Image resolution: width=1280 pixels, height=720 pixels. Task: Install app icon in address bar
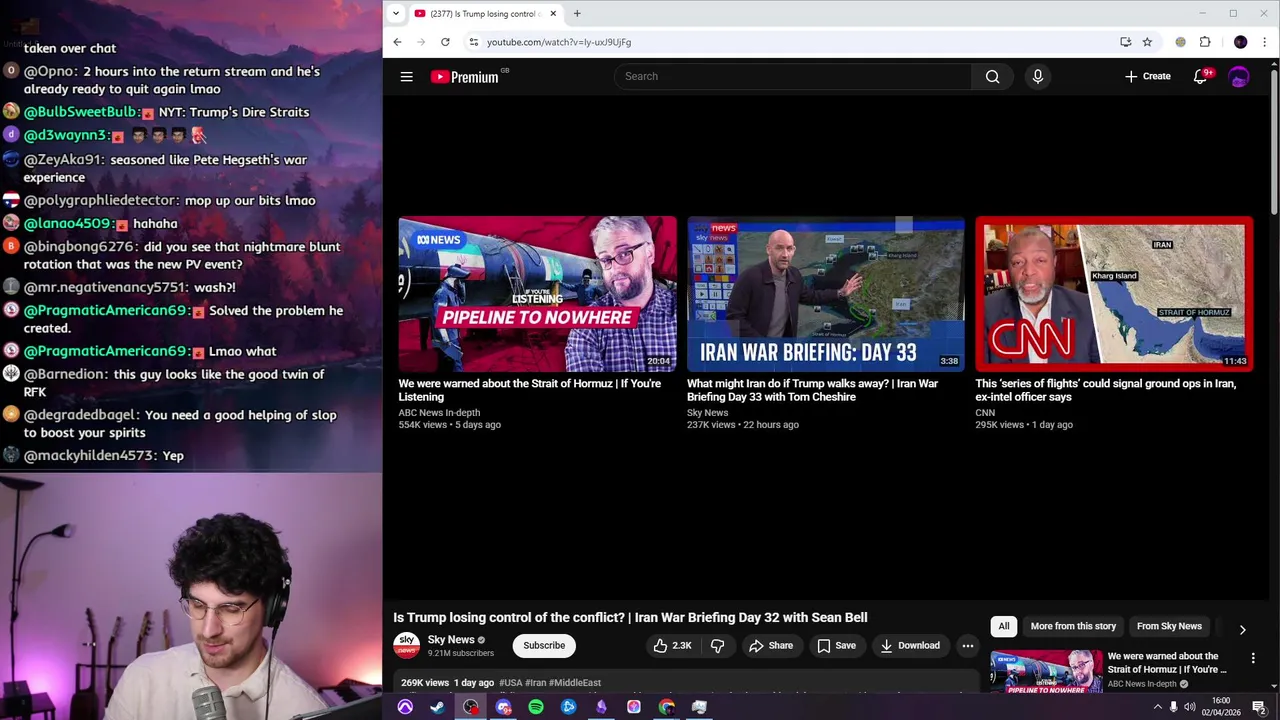(x=1125, y=42)
